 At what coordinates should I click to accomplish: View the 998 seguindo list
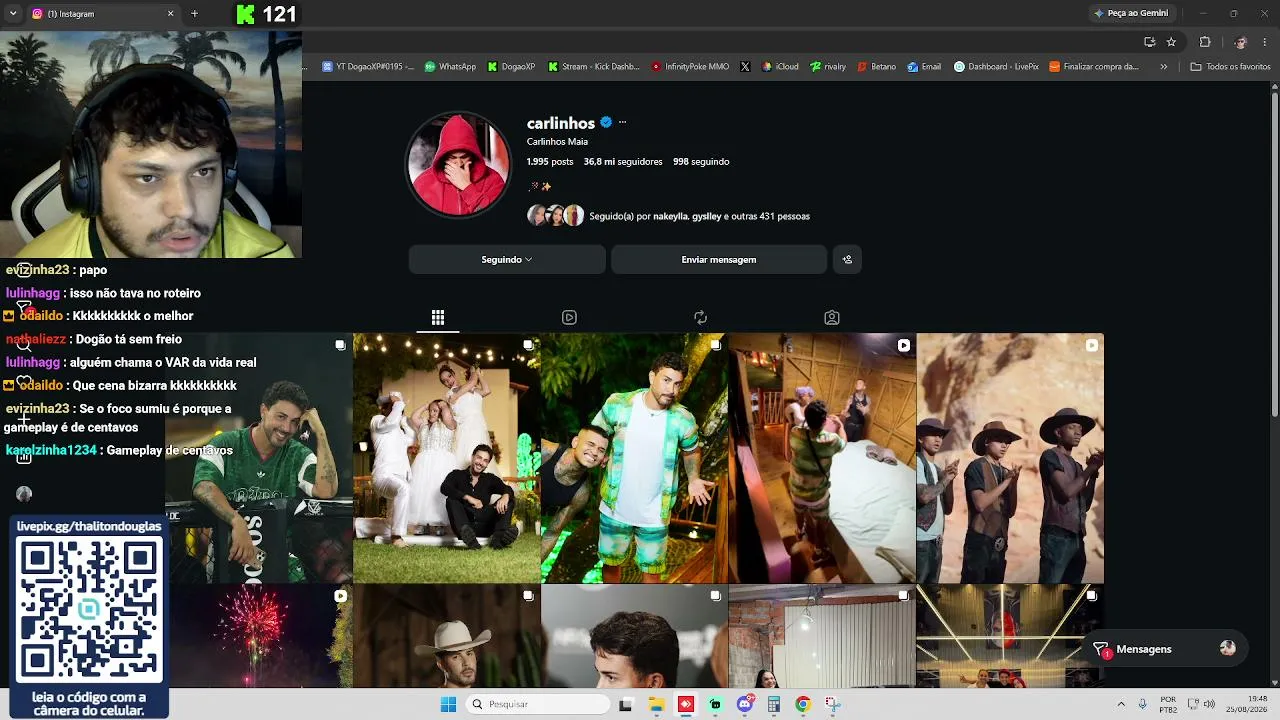[701, 161]
